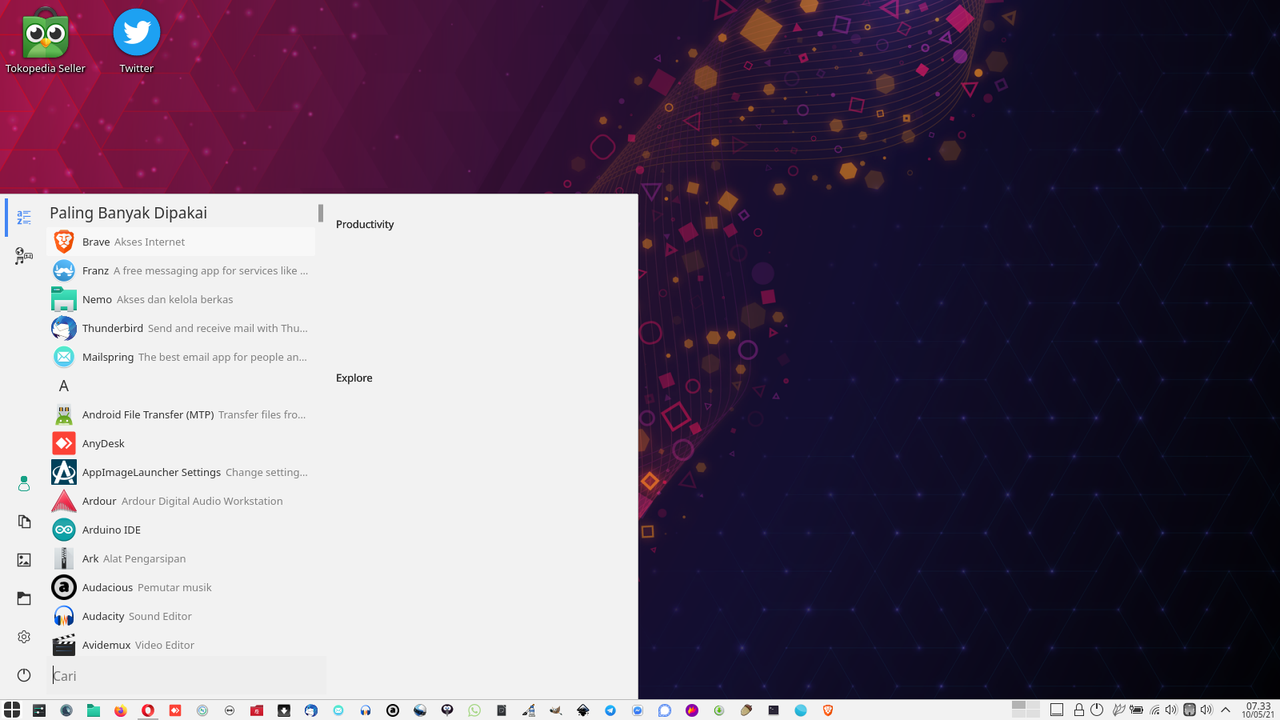
Task: Launch Mailspring from the taskbar
Action: click(x=338, y=710)
